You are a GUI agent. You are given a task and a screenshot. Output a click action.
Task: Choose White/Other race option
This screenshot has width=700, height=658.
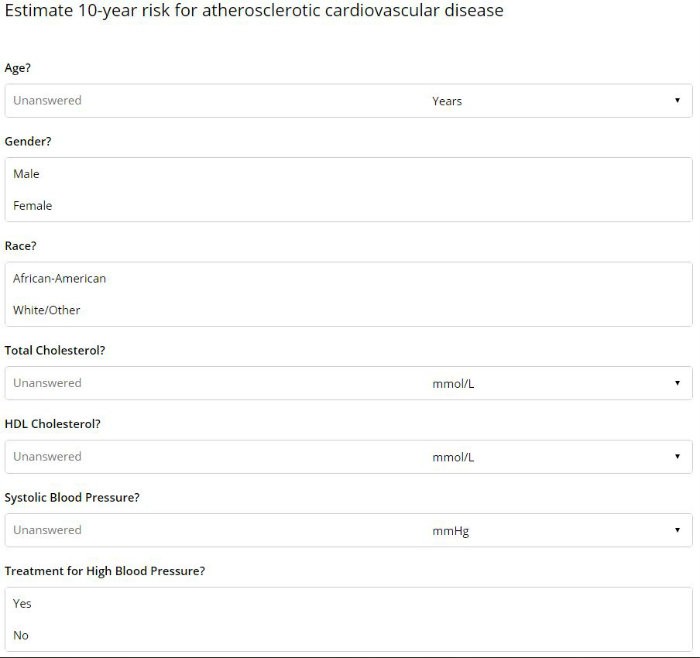pos(47,310)
